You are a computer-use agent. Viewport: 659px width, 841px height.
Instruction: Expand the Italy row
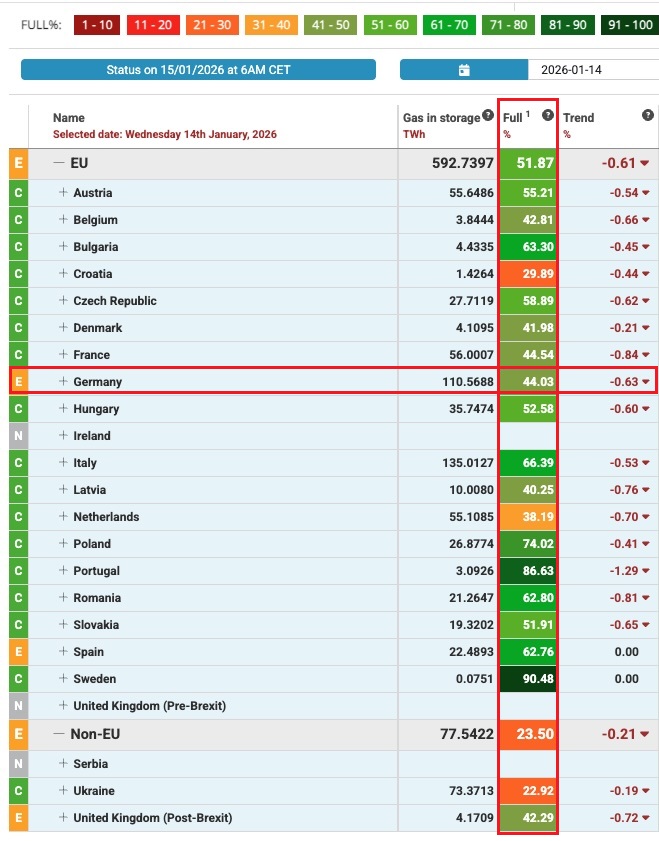click(x=63, y=462)
